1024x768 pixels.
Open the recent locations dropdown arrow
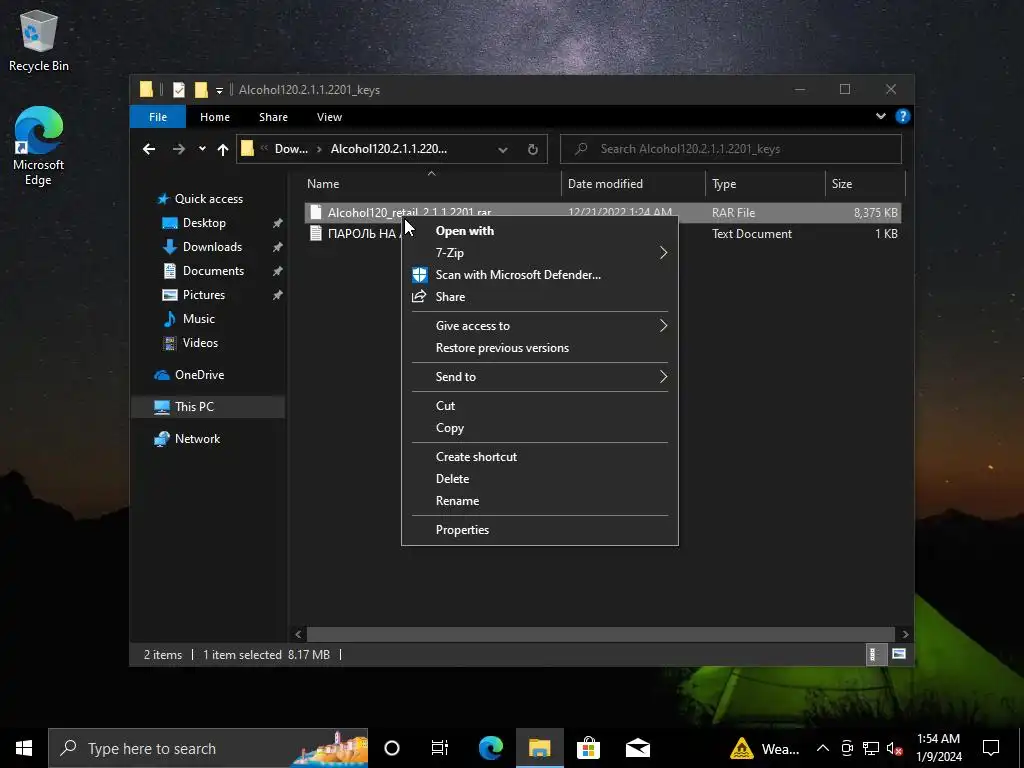202,149
